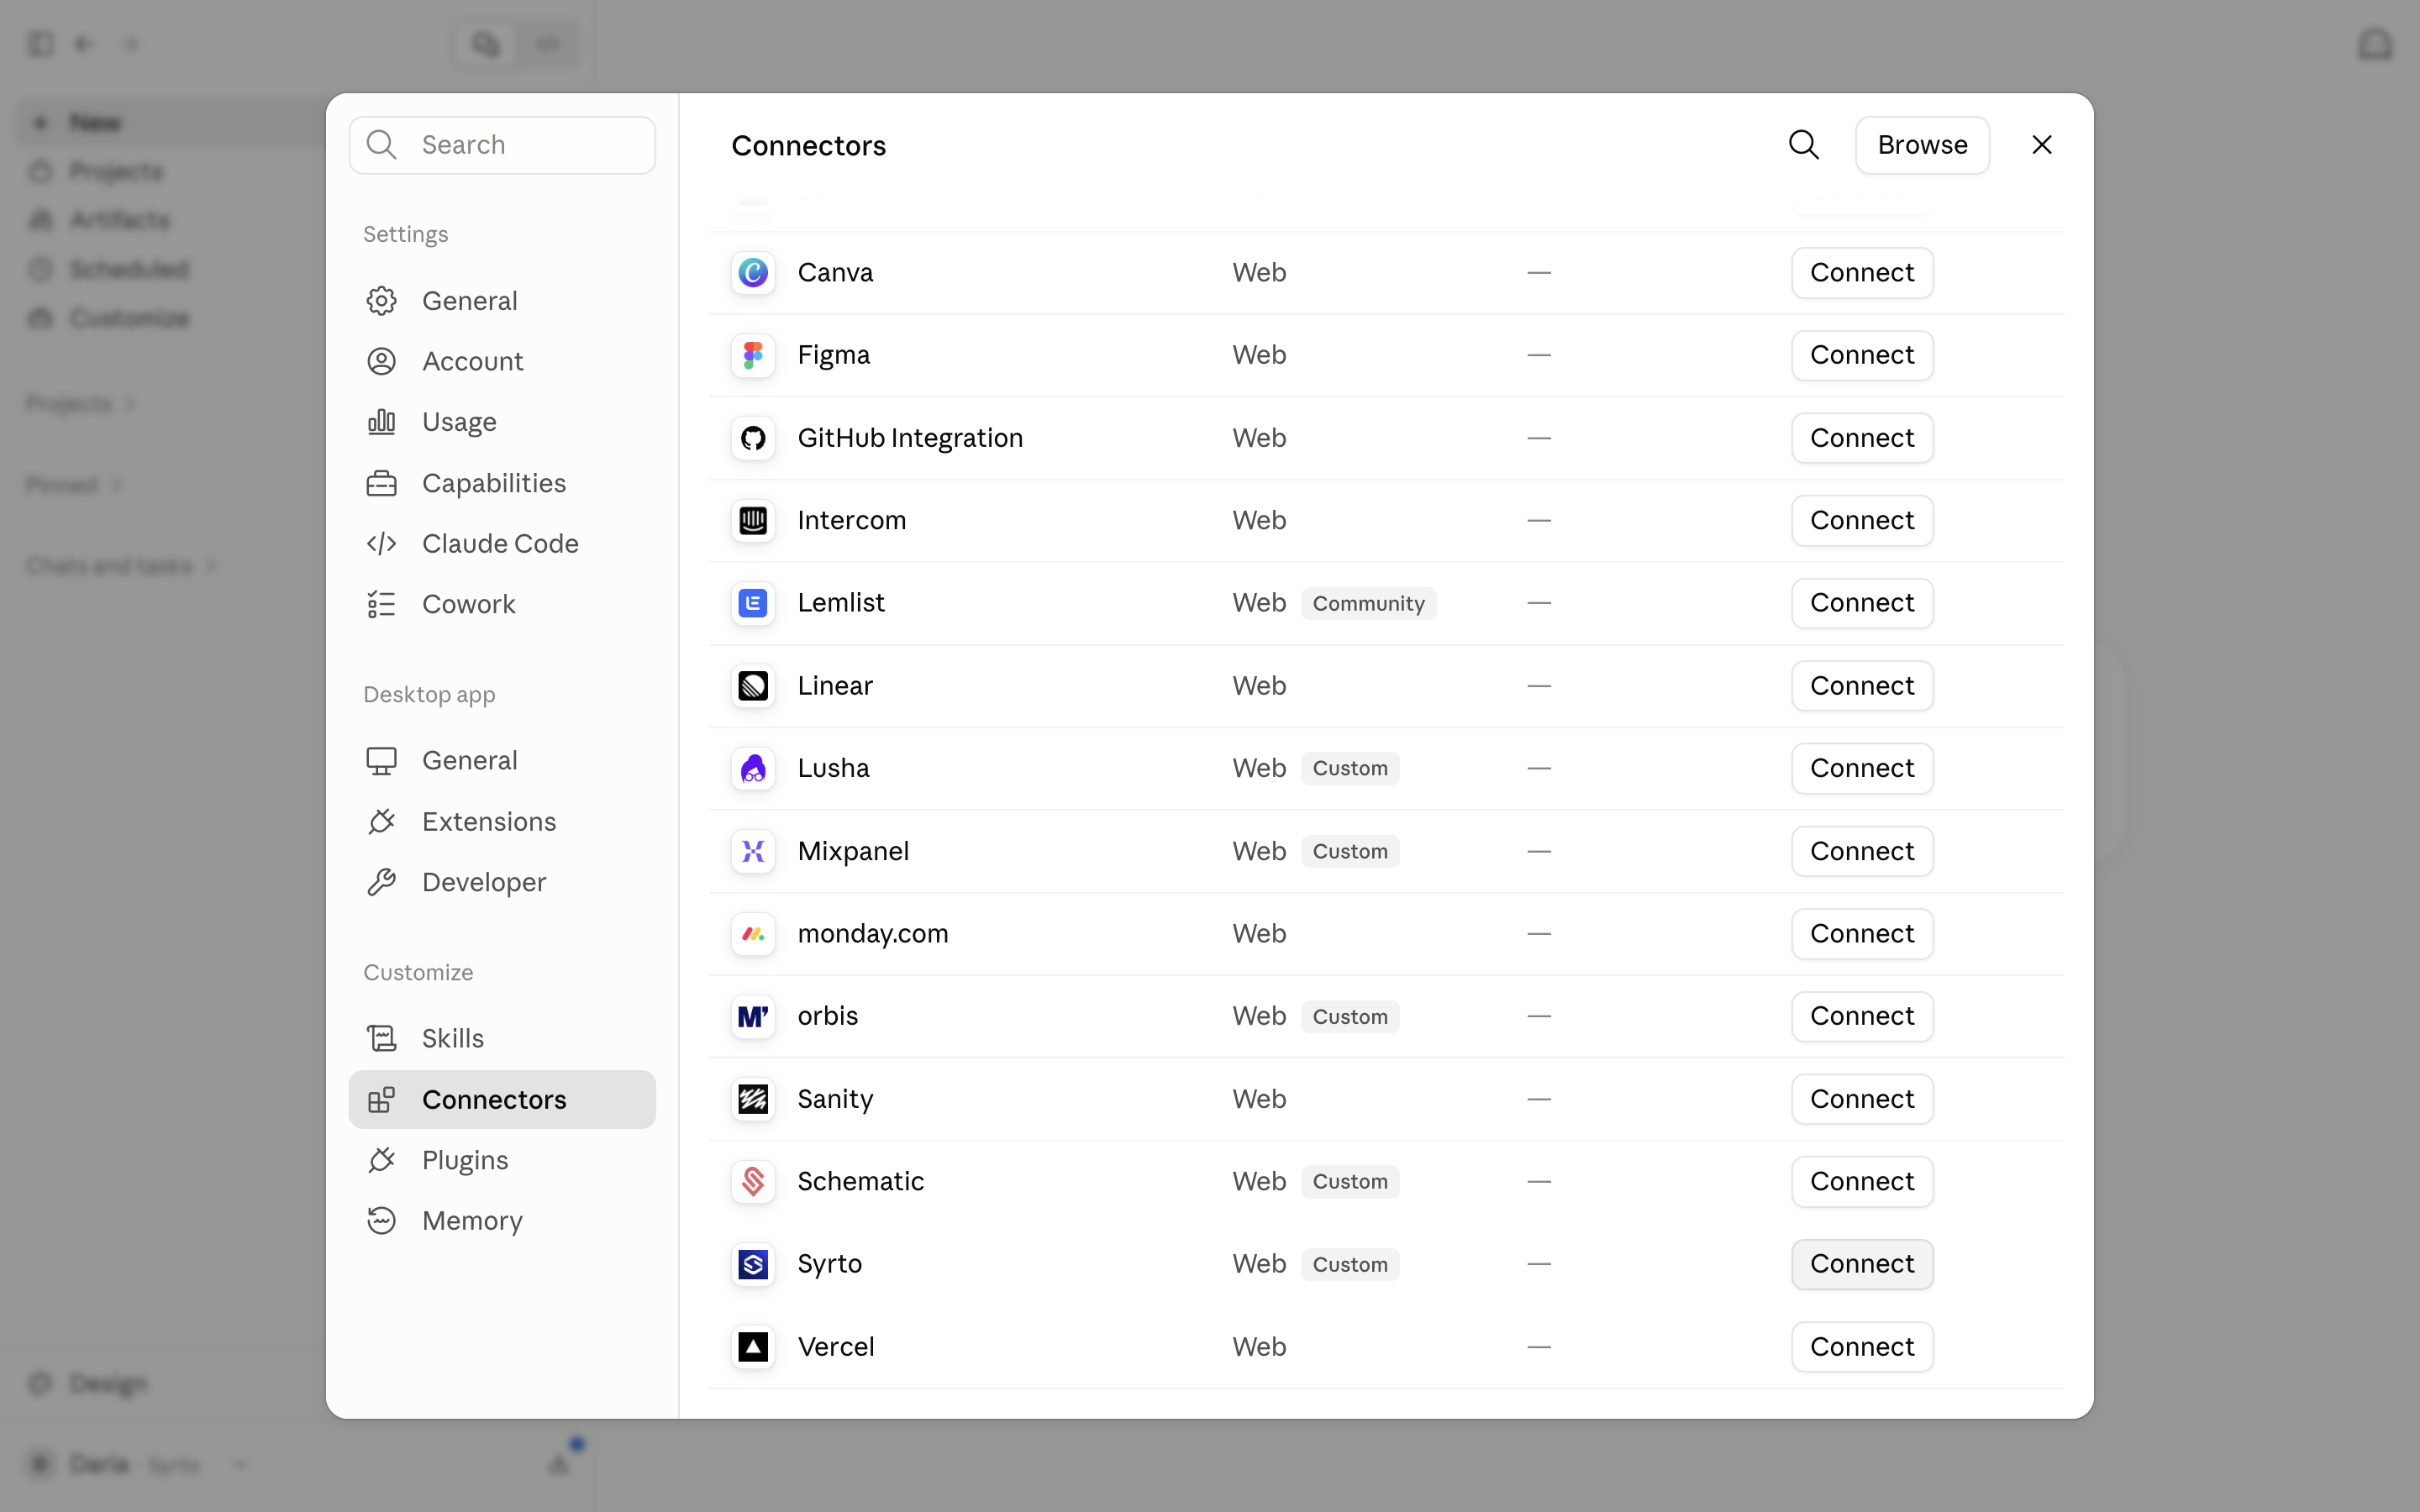
Task: Click the Custom tag on Lusha
Action: pyautogui.click(x=1350, y=768)
